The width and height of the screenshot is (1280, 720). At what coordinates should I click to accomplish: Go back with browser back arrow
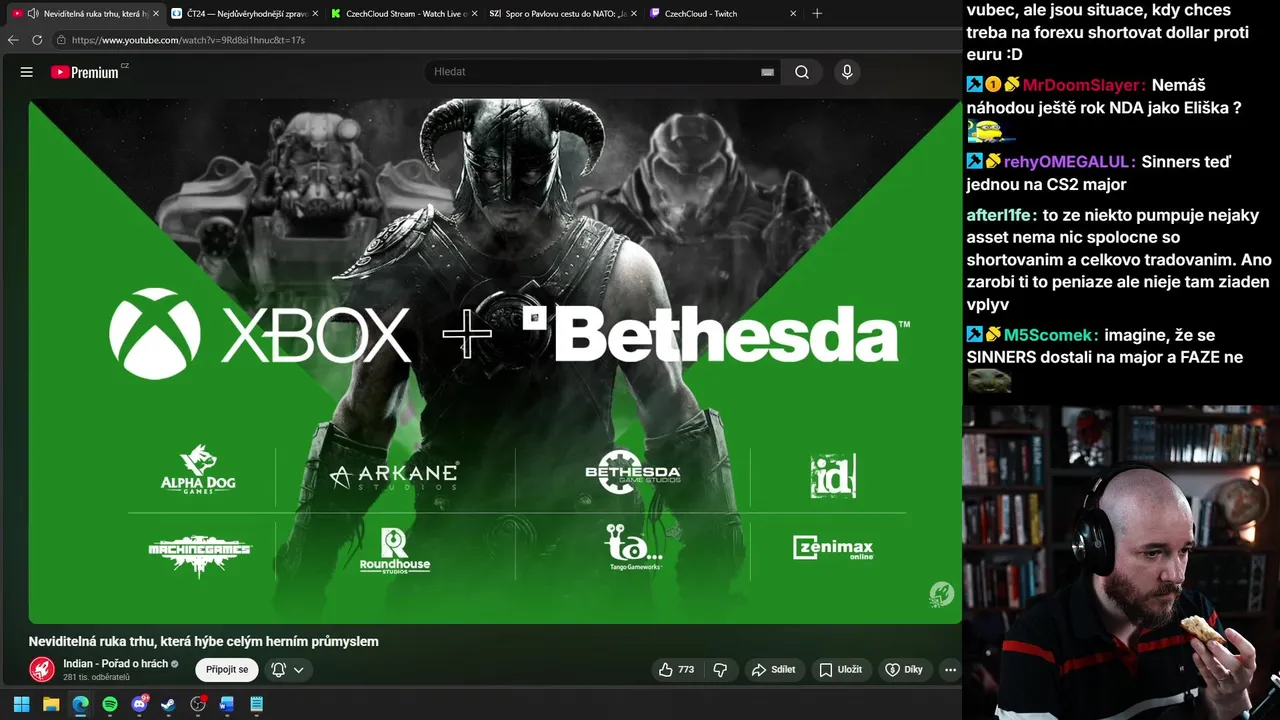click(13, 40)
